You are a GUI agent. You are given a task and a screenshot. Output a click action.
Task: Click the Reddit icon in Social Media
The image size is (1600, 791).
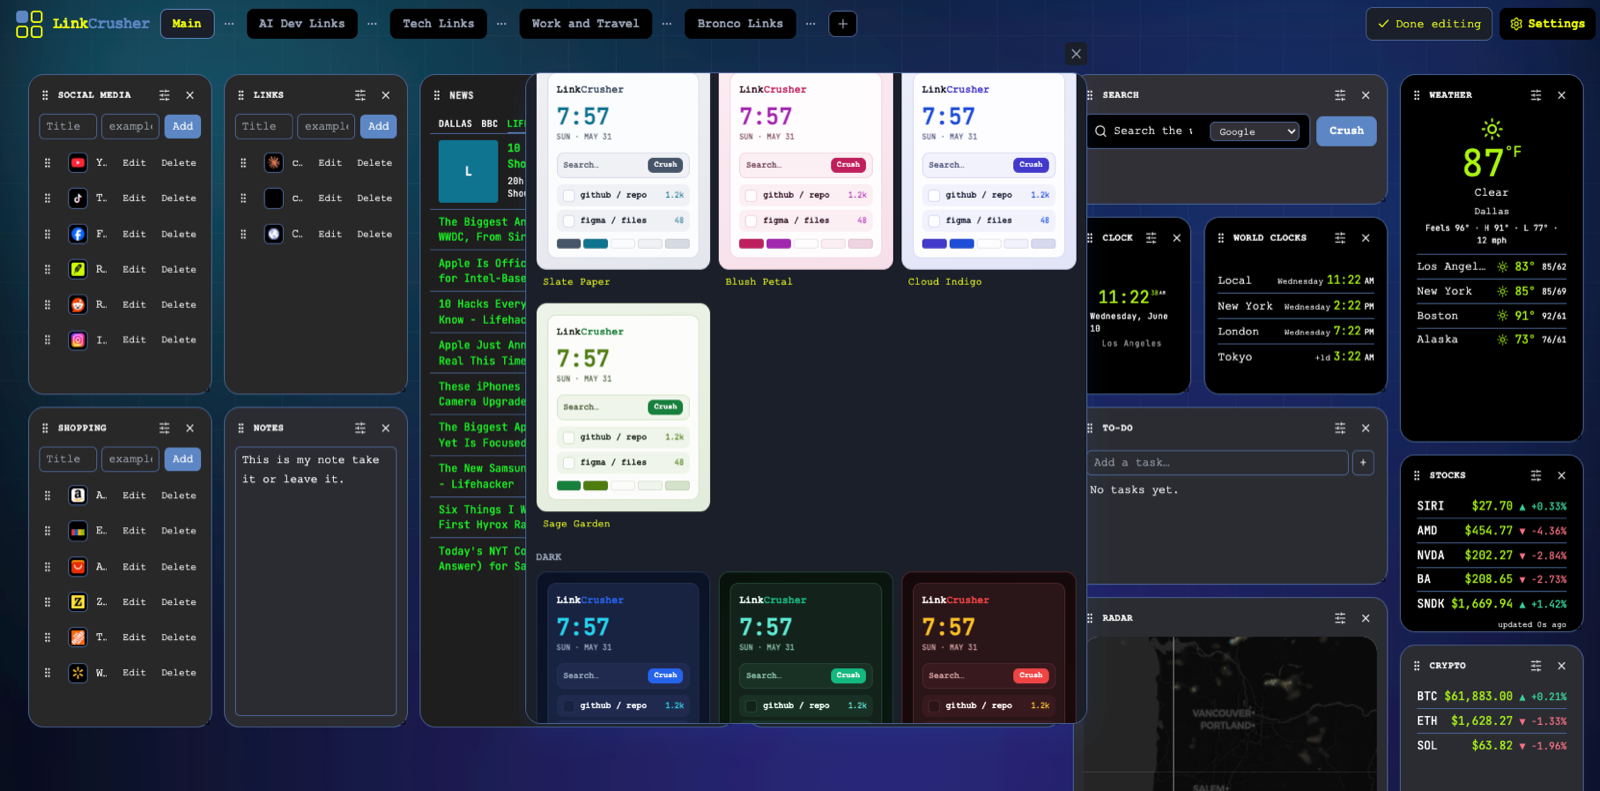(78, 305)
